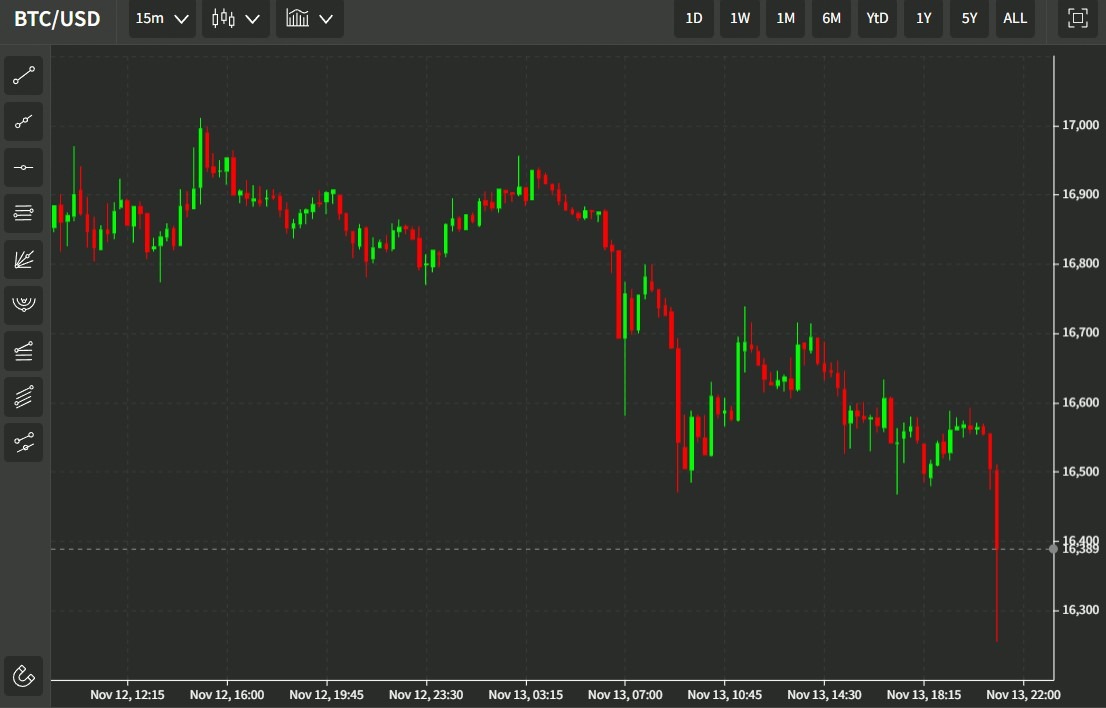The image size is (1106, 708).
Task: Set chart range to 1M
Action: point(786,18)
